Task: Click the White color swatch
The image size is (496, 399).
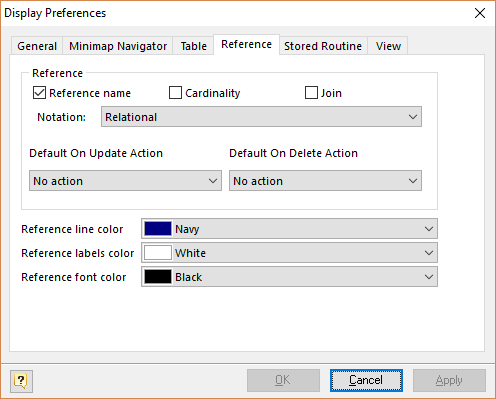Action: [x=158, y=253]
